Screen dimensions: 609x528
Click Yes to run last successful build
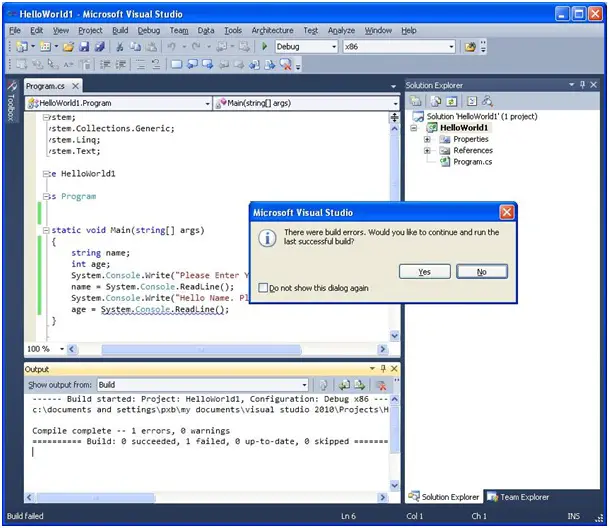(x=425, y=272)
